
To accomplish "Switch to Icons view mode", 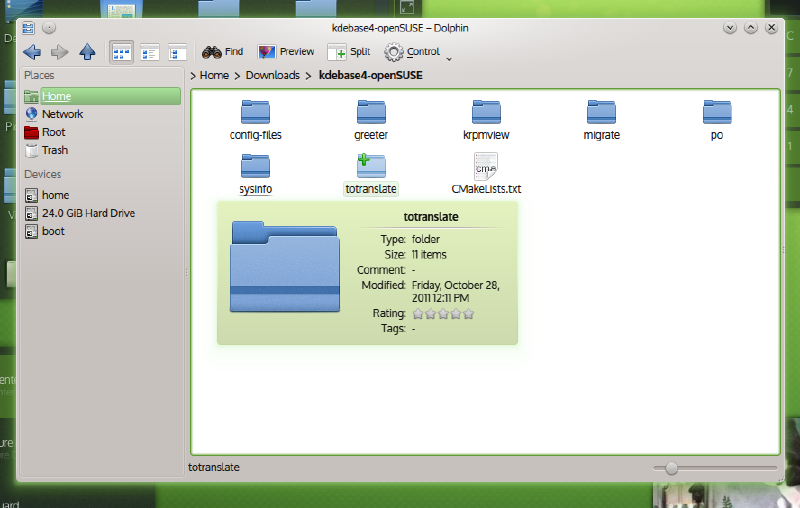I will [x=121, y=52].
